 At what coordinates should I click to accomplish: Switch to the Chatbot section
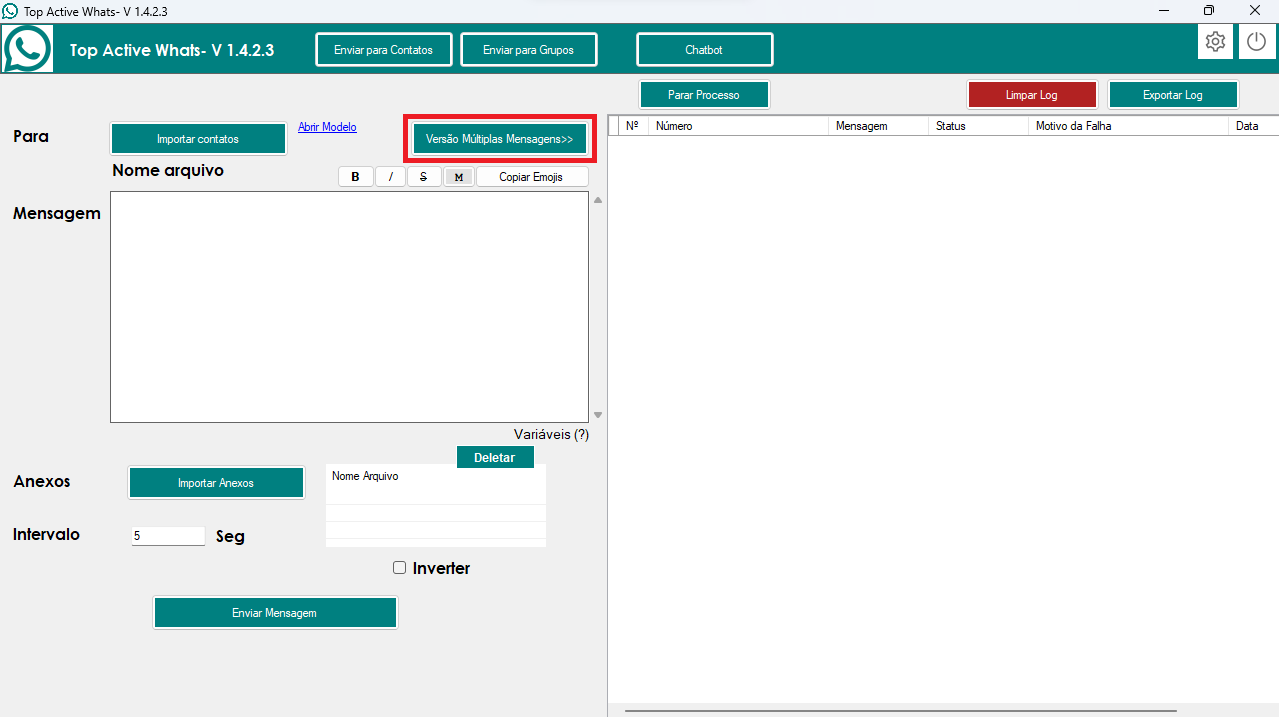705,50
